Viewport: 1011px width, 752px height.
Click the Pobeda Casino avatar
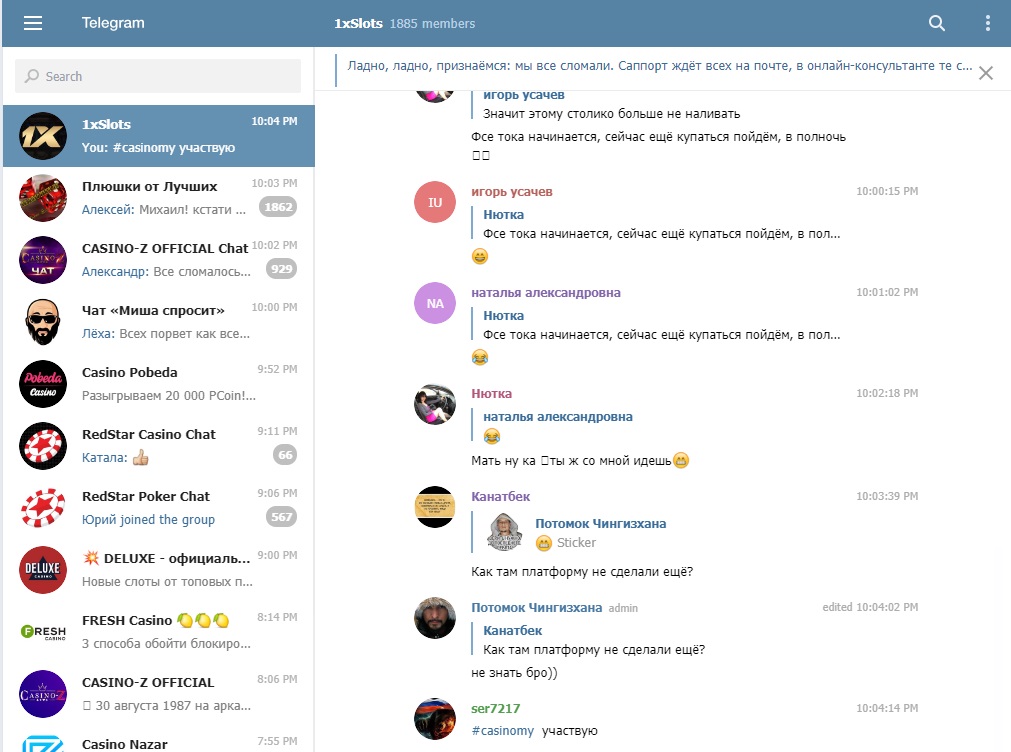click(43, 384)
